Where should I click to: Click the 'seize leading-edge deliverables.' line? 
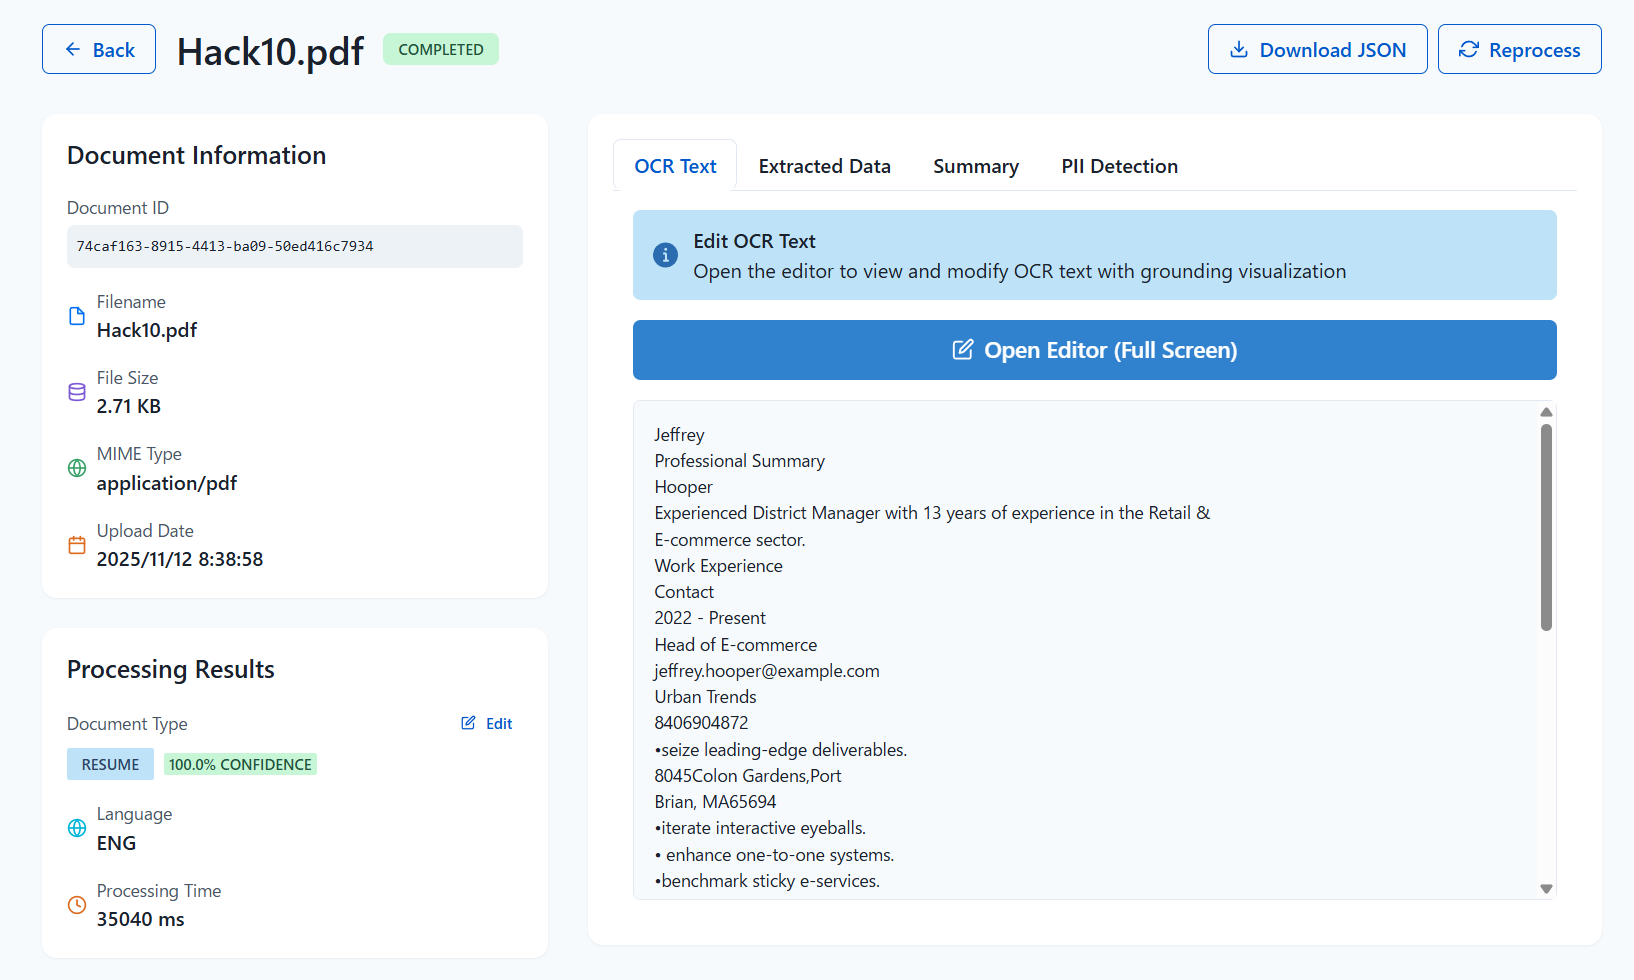point(780,750)
